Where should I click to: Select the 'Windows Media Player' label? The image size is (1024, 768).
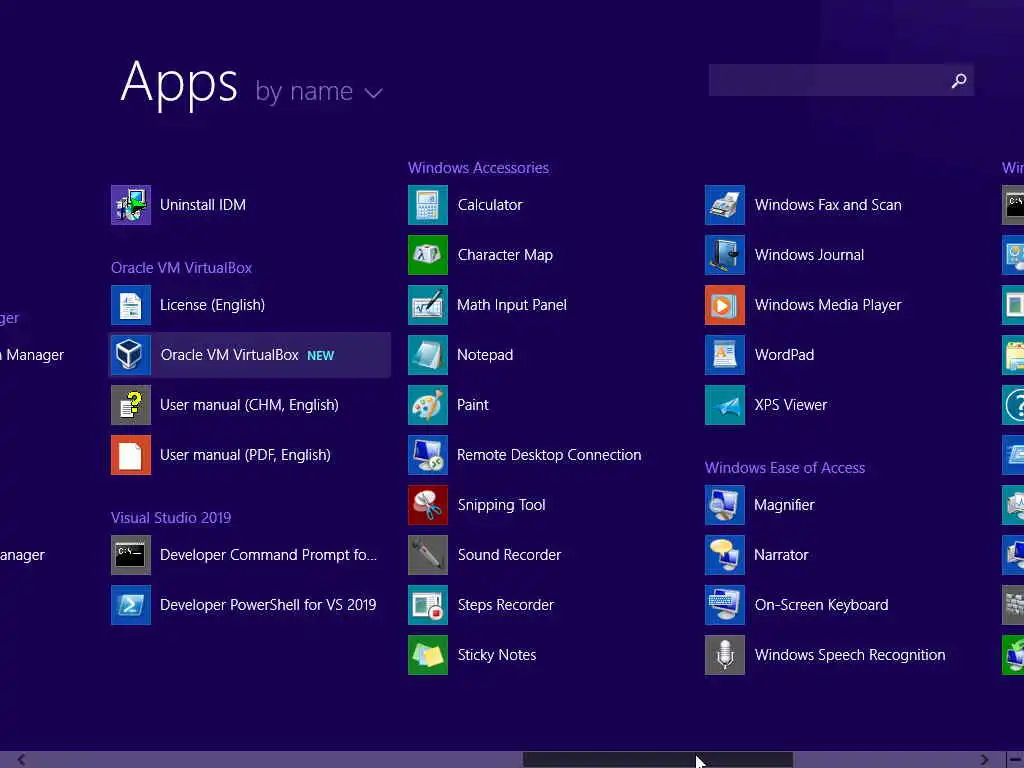(828, 305)
